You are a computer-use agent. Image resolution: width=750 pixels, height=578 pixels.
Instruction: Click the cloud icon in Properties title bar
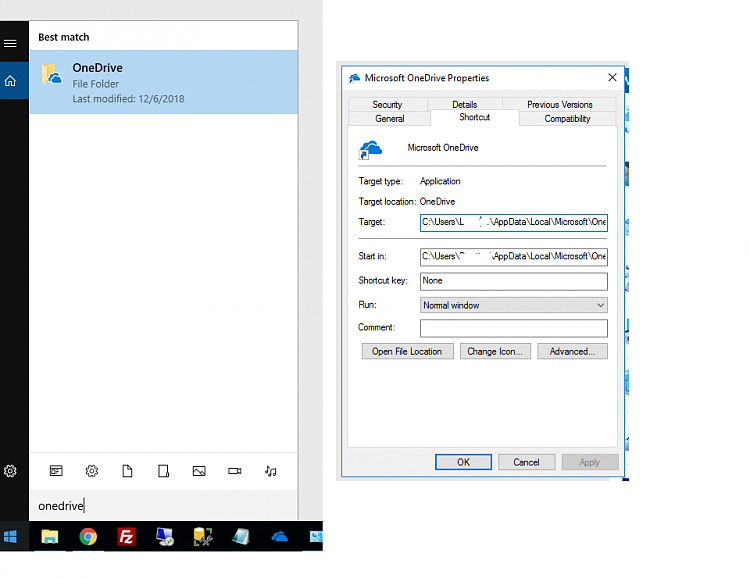click(354, 78)
